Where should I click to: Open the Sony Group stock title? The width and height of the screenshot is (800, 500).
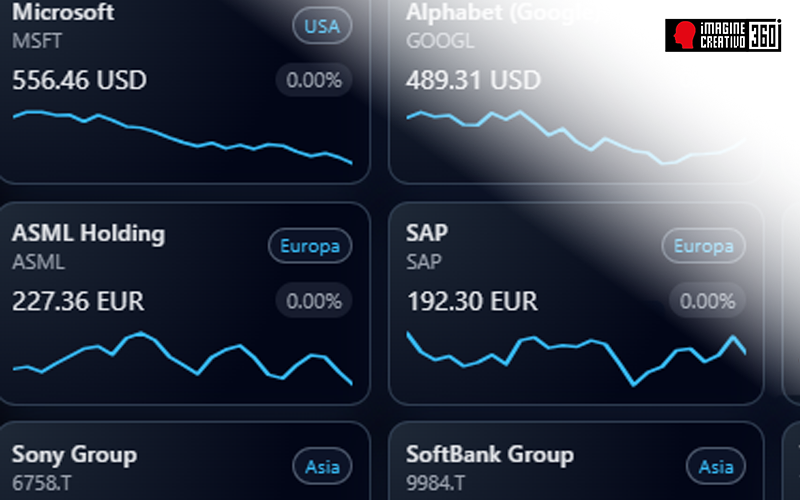coord(74,454)
